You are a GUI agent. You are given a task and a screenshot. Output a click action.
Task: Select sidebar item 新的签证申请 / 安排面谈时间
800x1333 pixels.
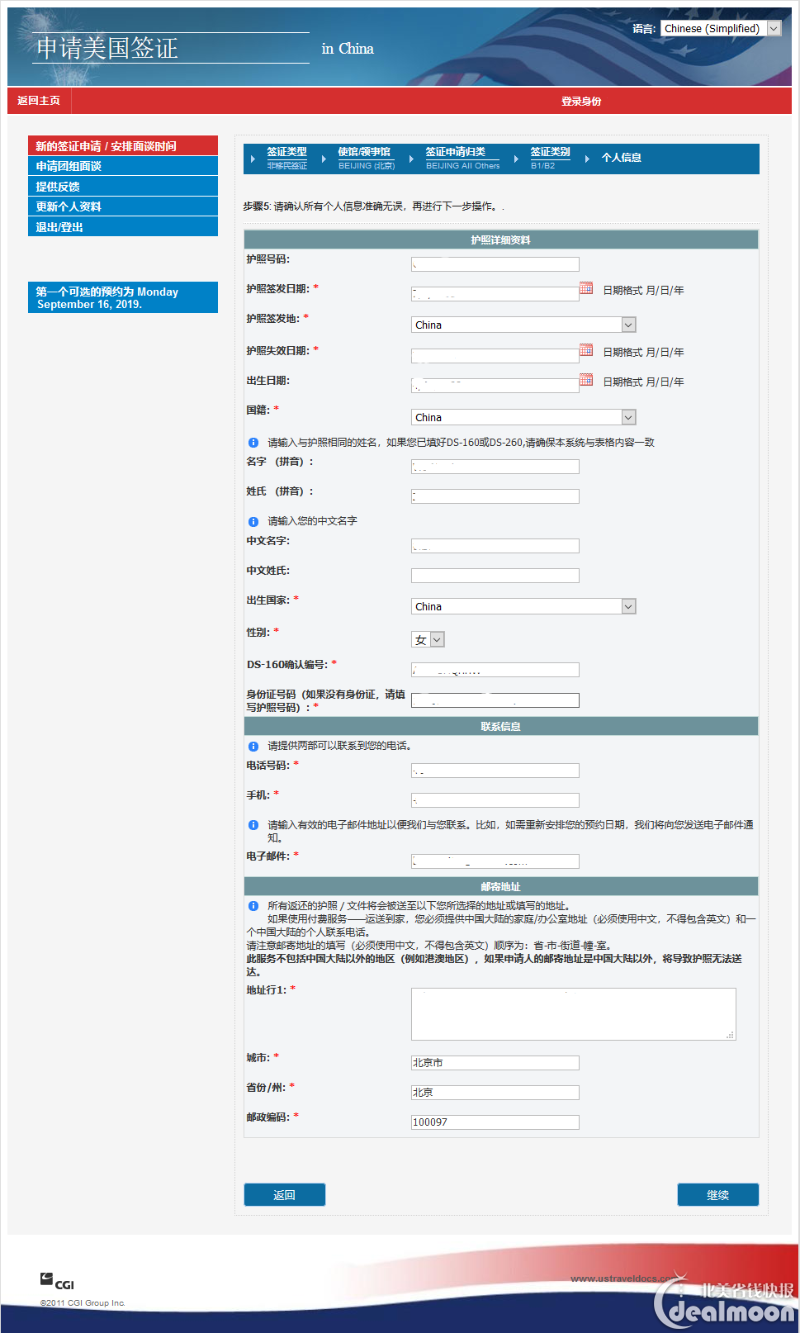point(123,146)
